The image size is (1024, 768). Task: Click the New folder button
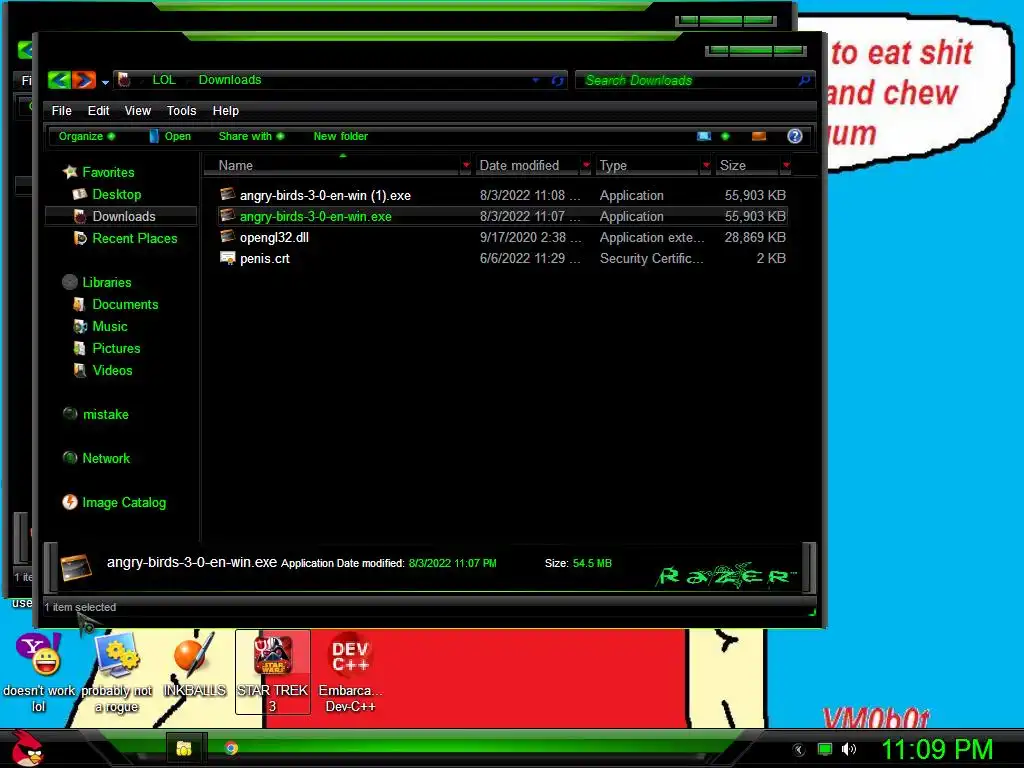click(340, 136)
